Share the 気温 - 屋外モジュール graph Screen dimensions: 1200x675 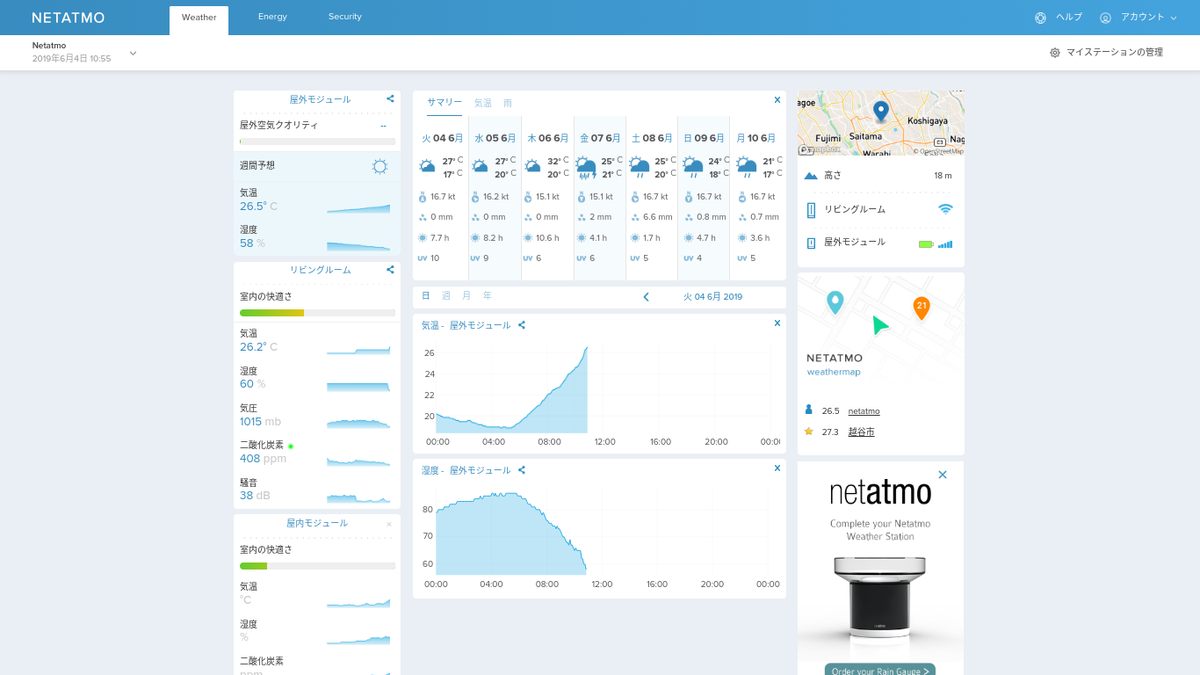522,325
